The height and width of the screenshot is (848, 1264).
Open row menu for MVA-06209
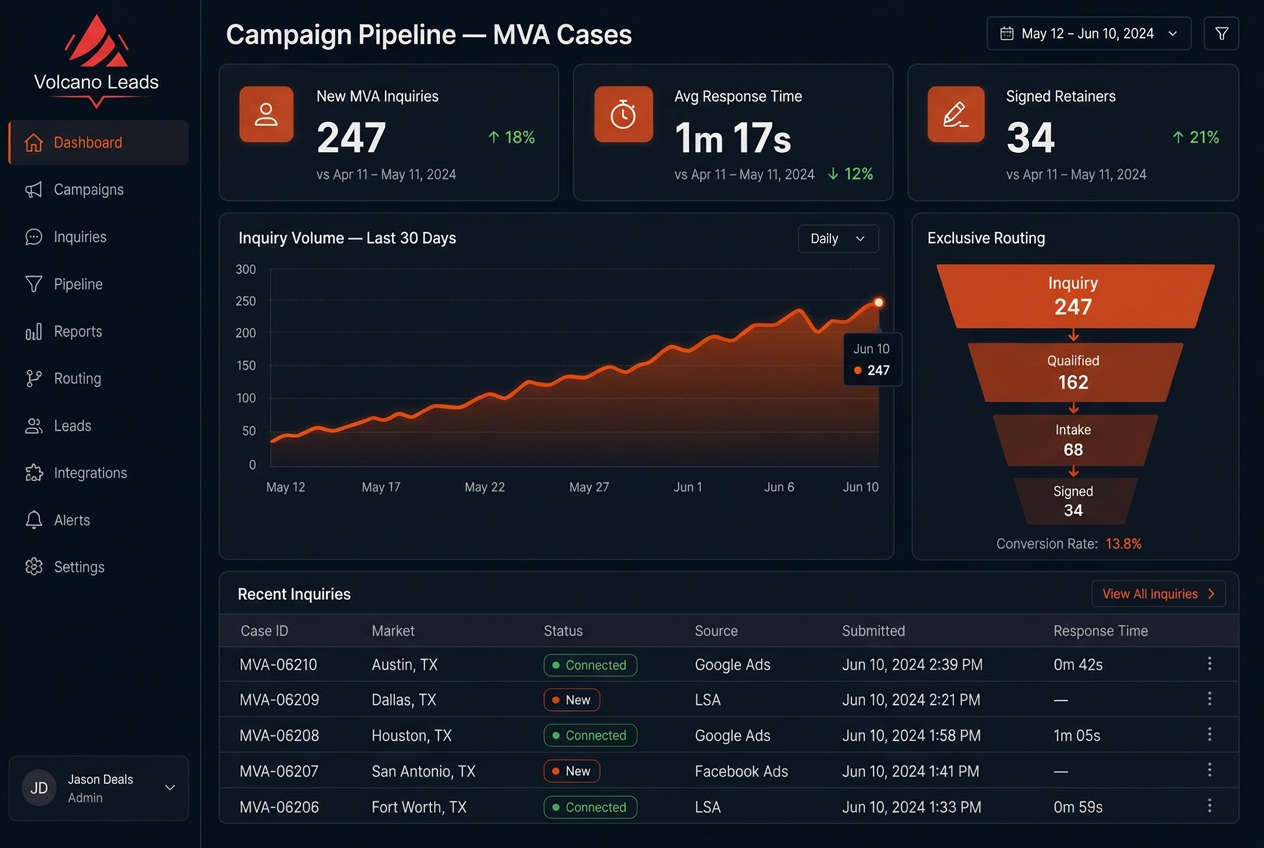(x=1210, y=699)
